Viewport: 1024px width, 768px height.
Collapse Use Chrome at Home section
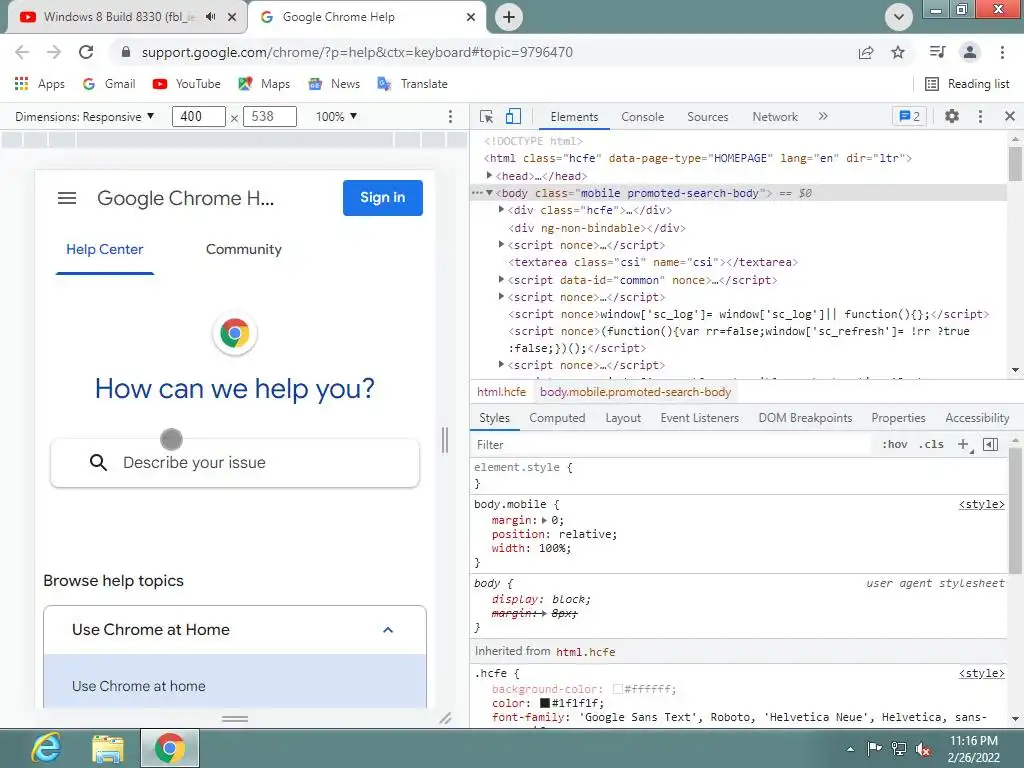[x=388, y=630]
